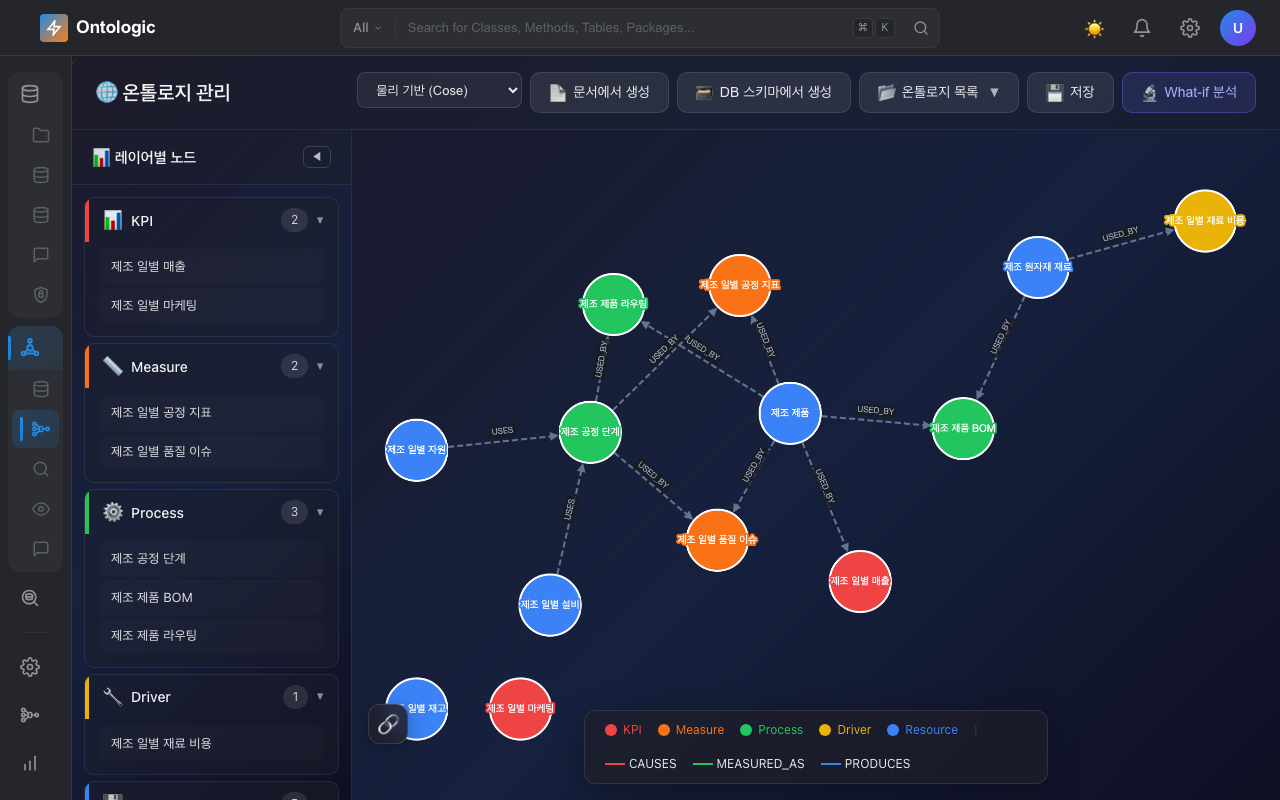
Task: Open the 온톨로지 목록 dropdown
Action: (938, 92)
